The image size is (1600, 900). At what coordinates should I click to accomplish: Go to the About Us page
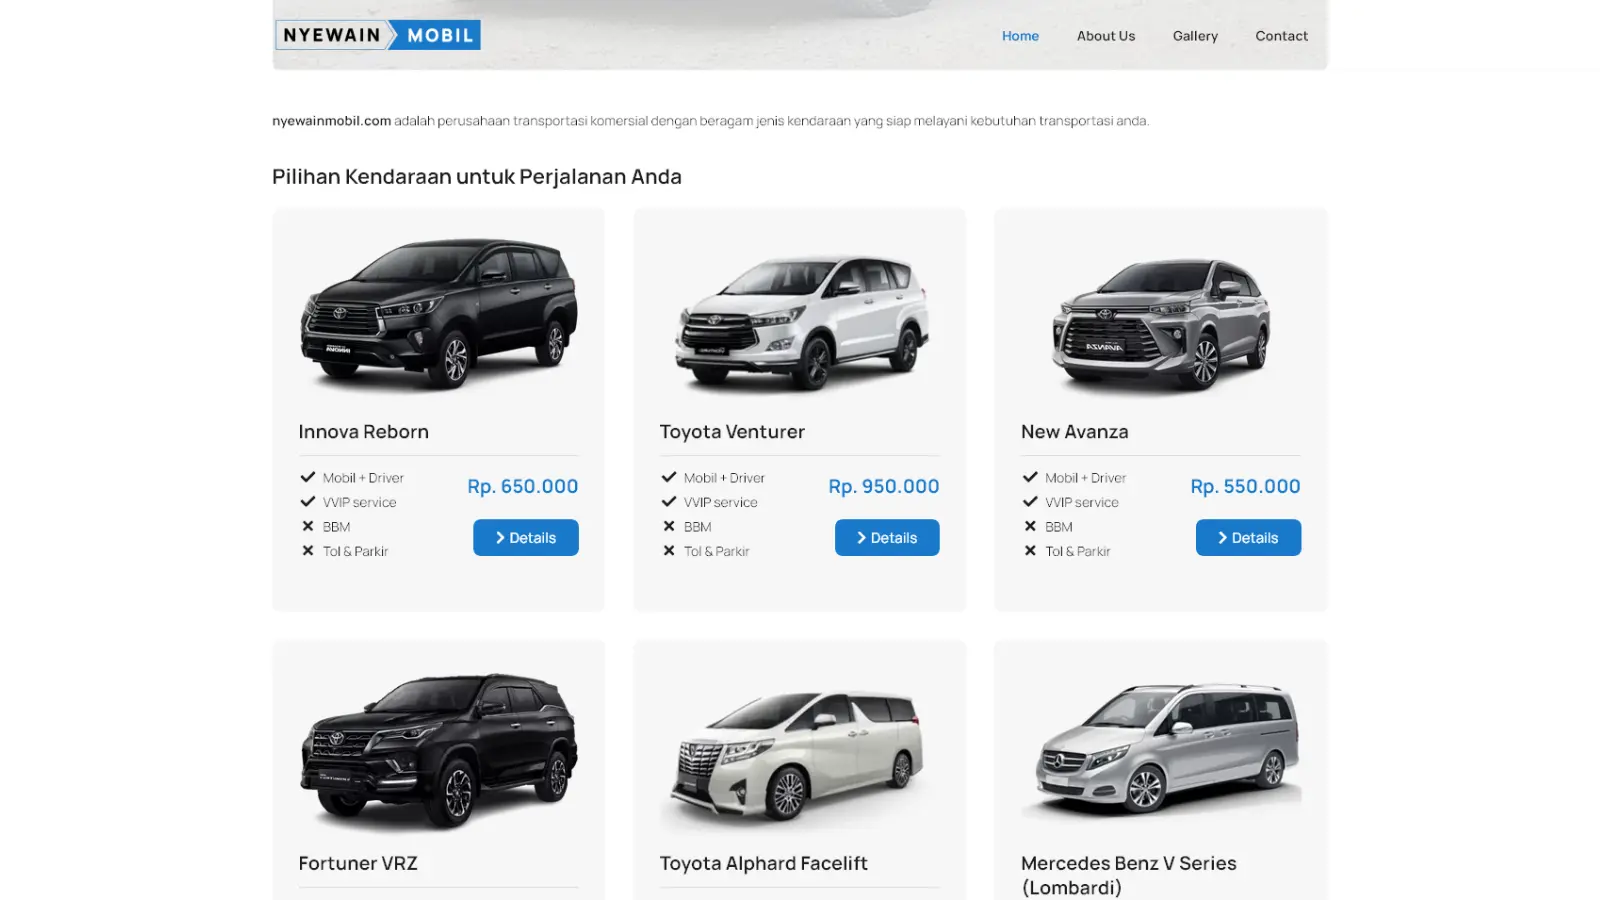click(x=1106, y=36)
